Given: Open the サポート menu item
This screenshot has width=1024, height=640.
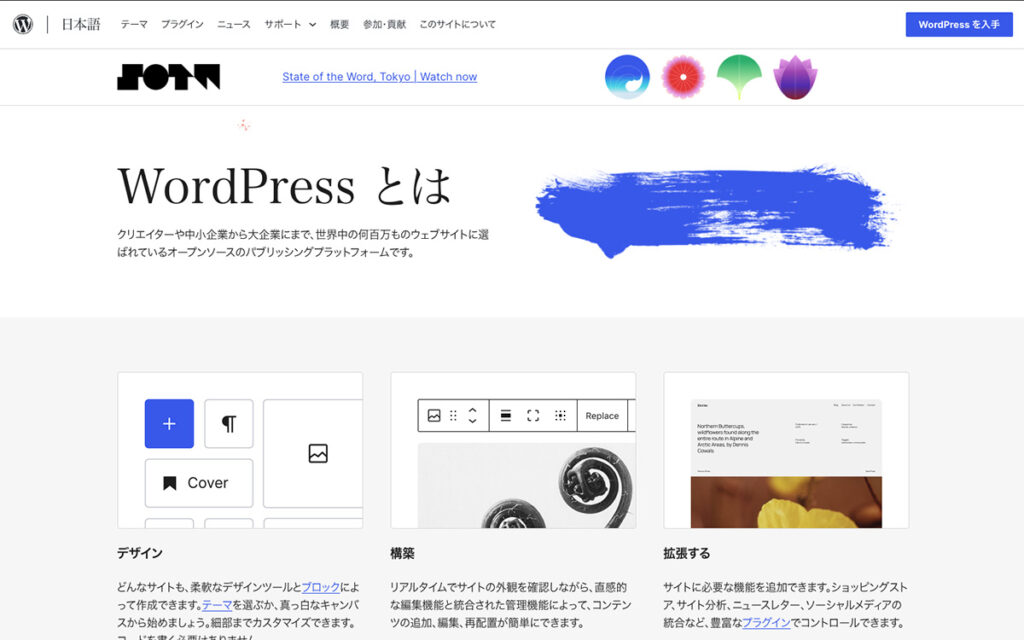Looking at the screenshot, I should tap(283, 24).
